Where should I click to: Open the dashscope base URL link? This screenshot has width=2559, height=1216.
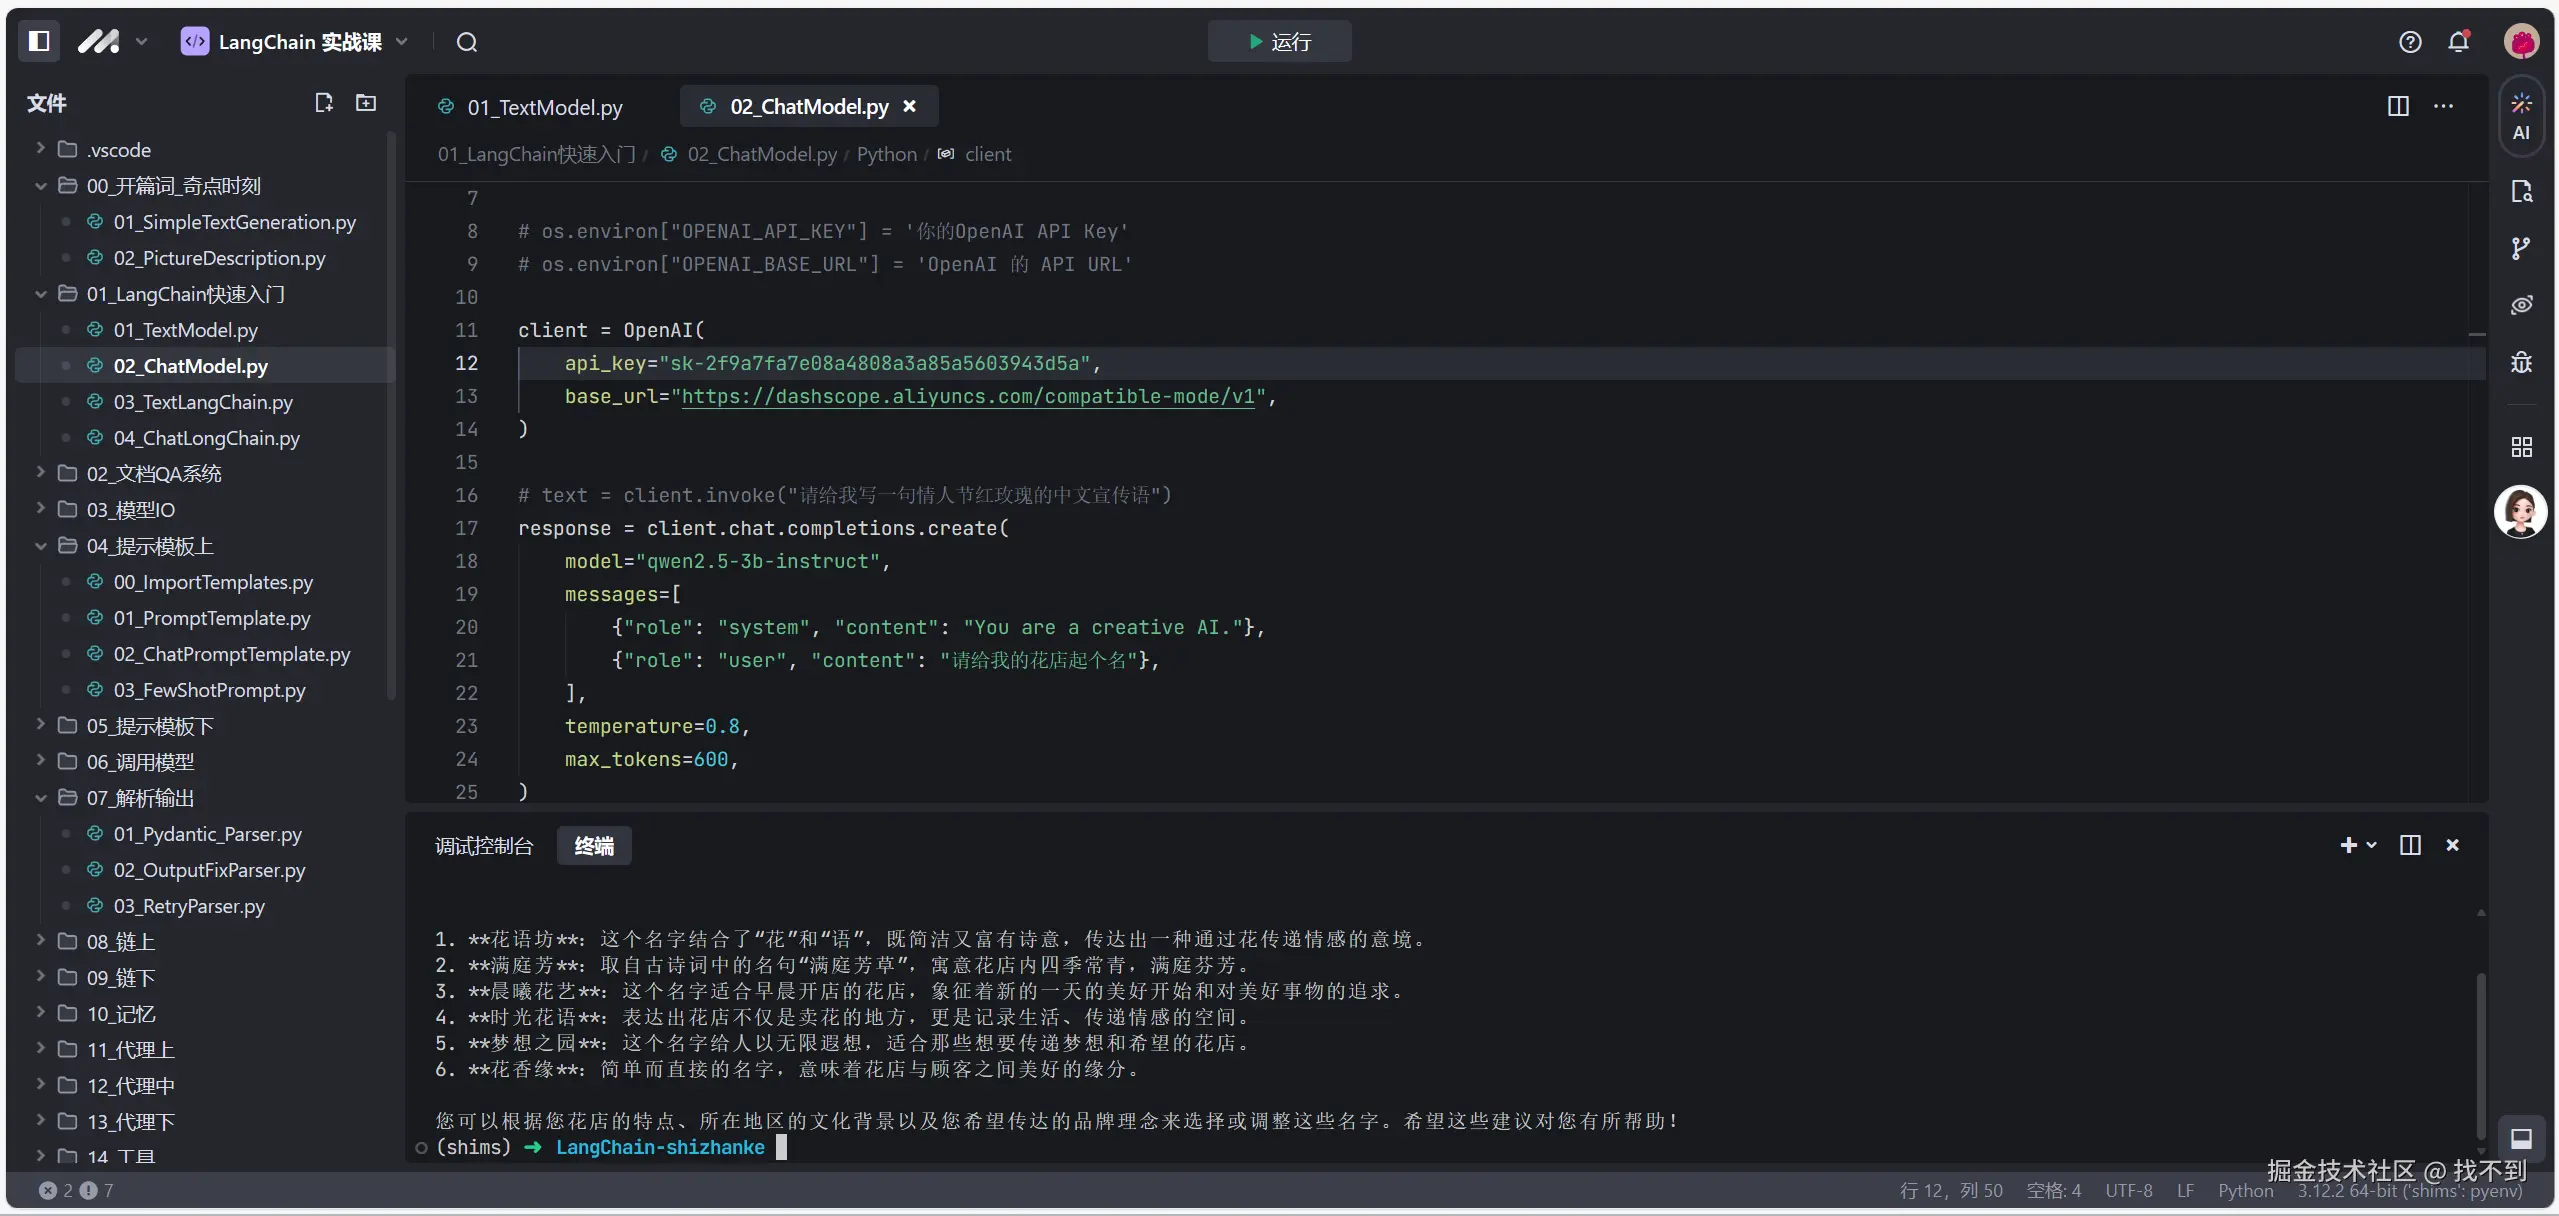pyautogui.click(x=967, y=396)
